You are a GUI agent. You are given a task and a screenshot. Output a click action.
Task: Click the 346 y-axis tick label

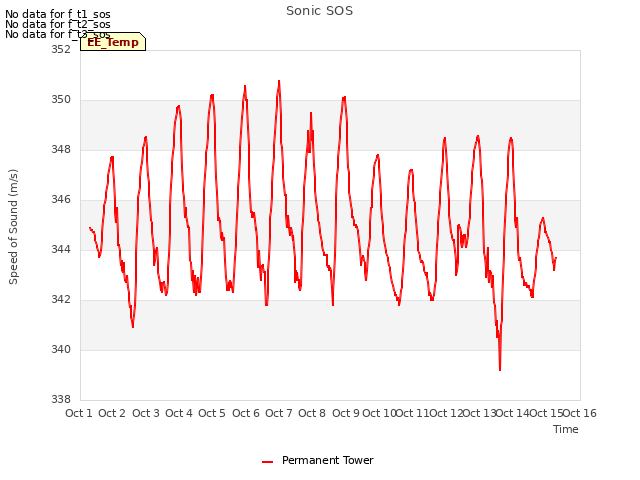click(x=61, y=200)
